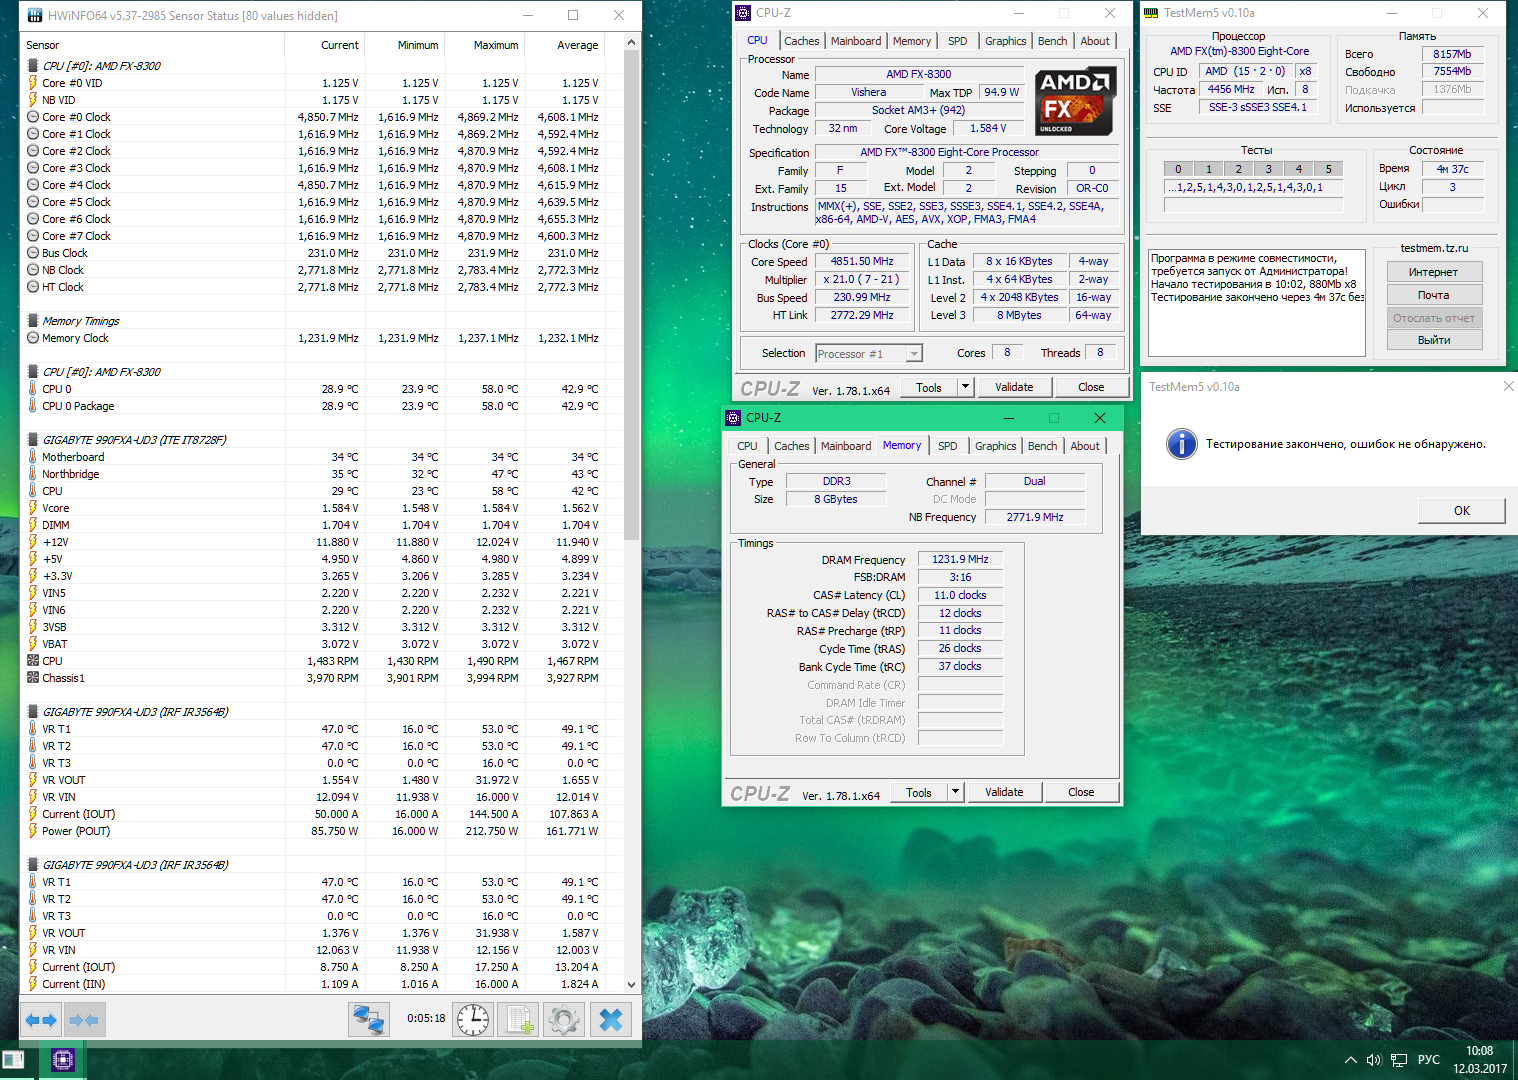Viewport: 1518px width, 1080px height.
Task: Click the РУС language indicator in taskbar
Action: click(1429, 1060)
